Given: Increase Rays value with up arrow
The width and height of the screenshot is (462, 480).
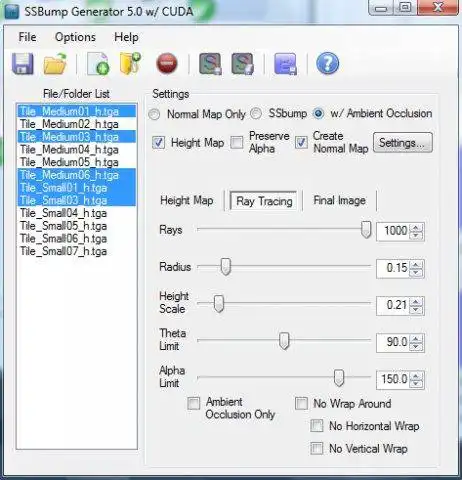Looking at the screenshot, I should pos(416,228).
